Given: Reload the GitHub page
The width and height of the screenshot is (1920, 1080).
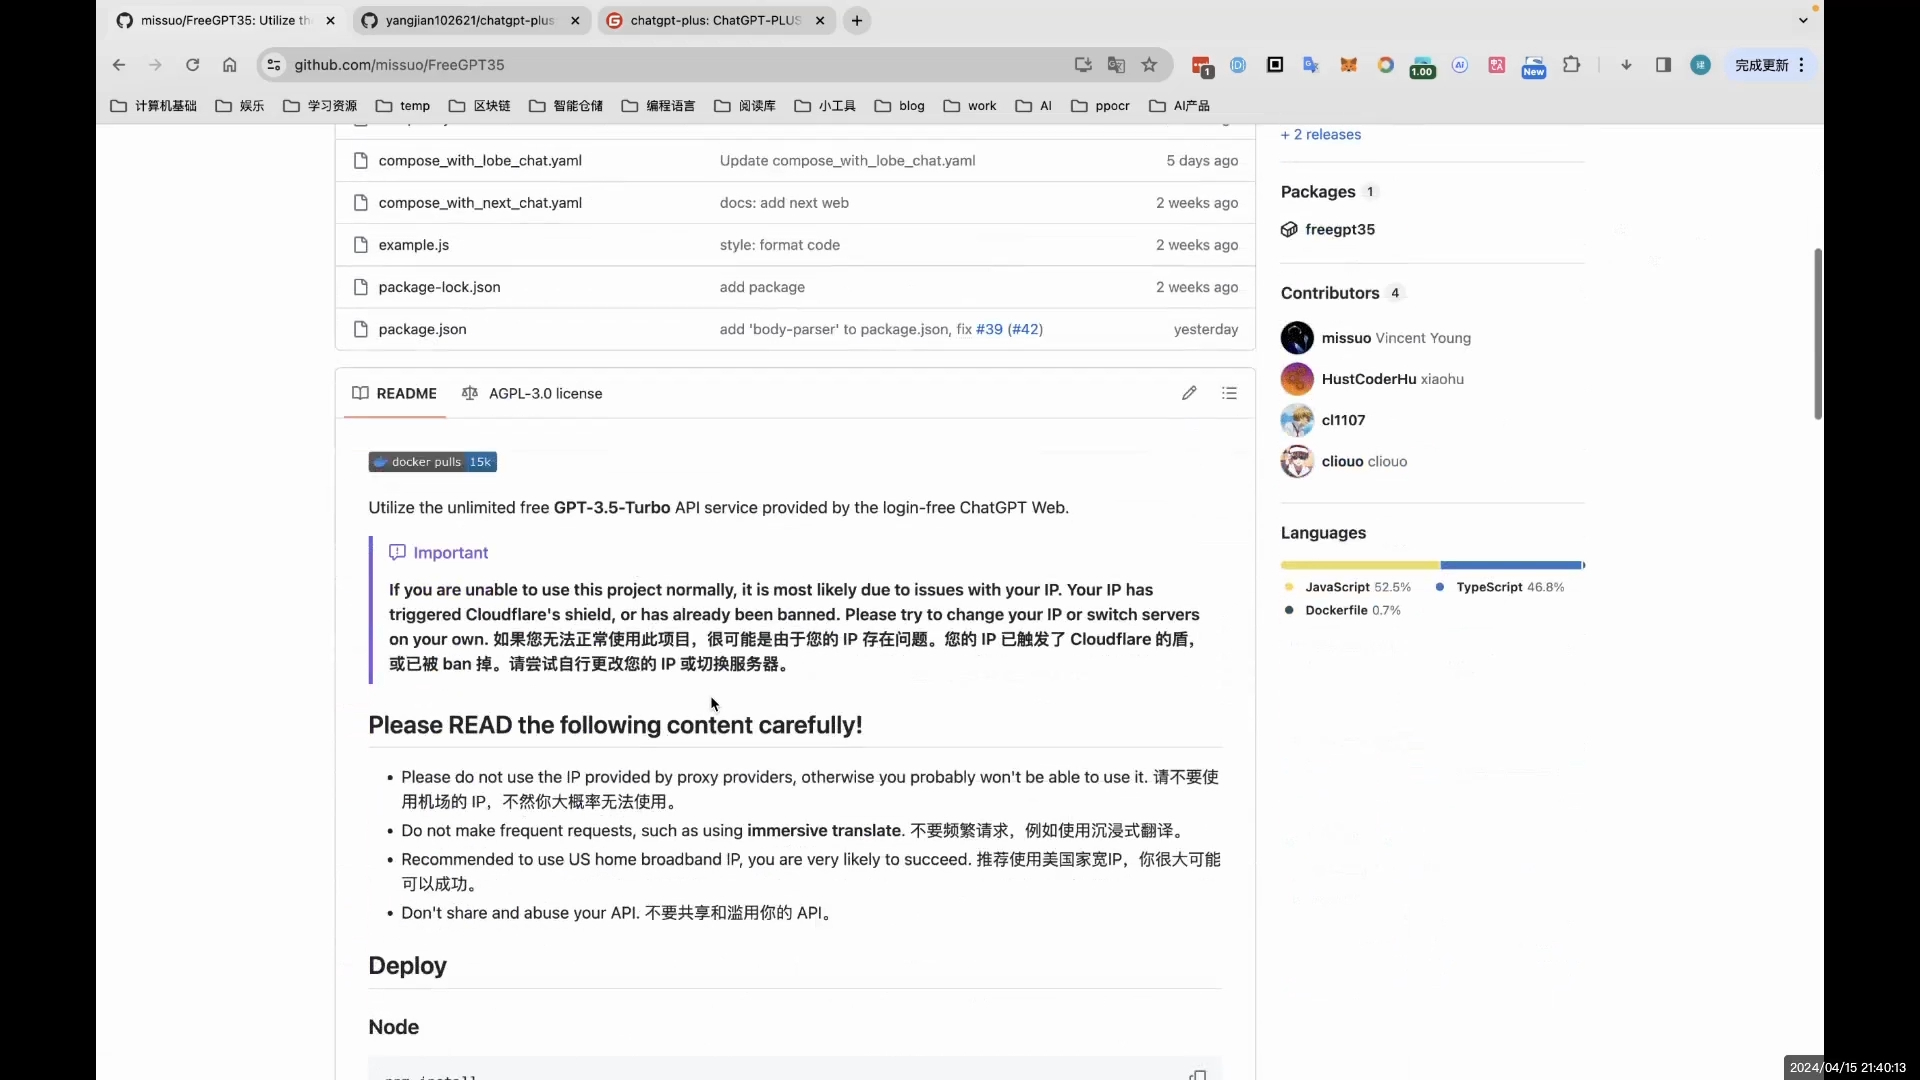Looking at the screenshot, I should click(x=192, y=65).
